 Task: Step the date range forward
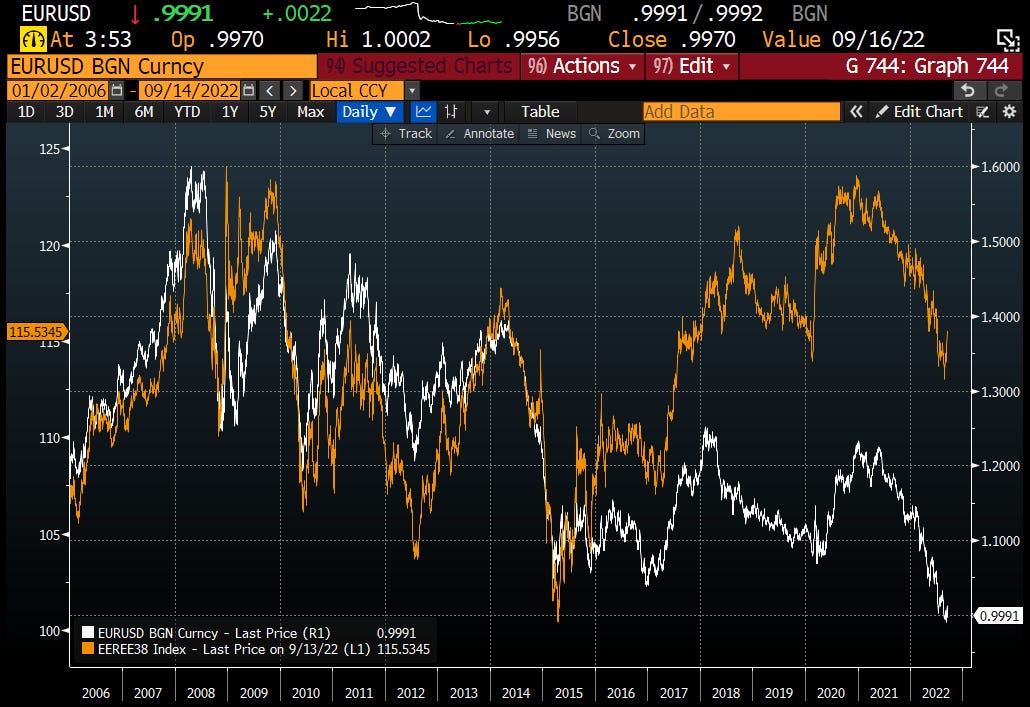point(293,91)
